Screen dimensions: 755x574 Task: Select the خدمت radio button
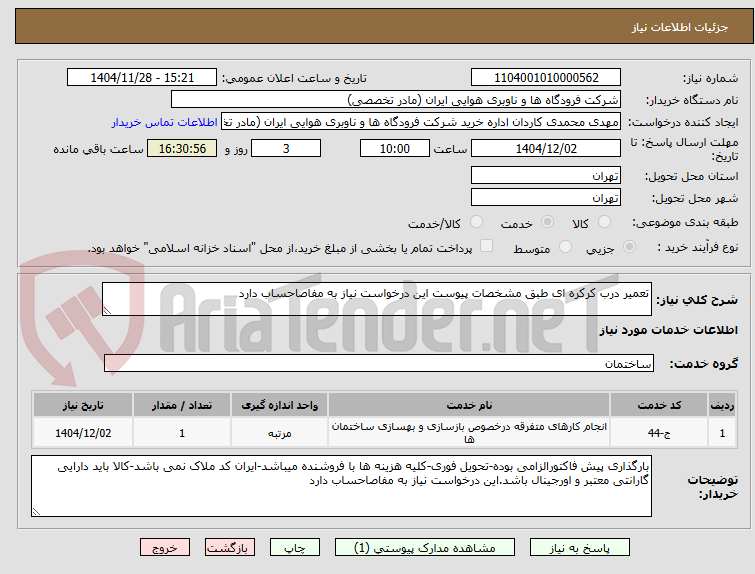pos(547,222)
